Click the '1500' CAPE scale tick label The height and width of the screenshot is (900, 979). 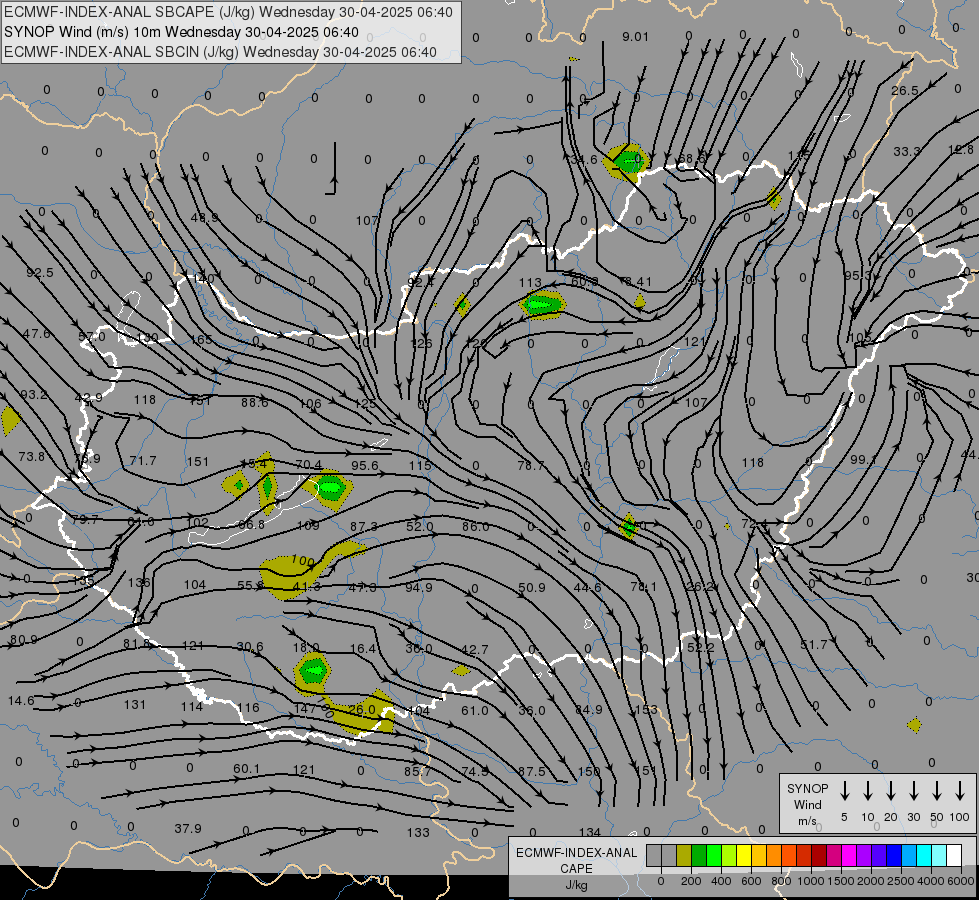[x=840, y=881]
